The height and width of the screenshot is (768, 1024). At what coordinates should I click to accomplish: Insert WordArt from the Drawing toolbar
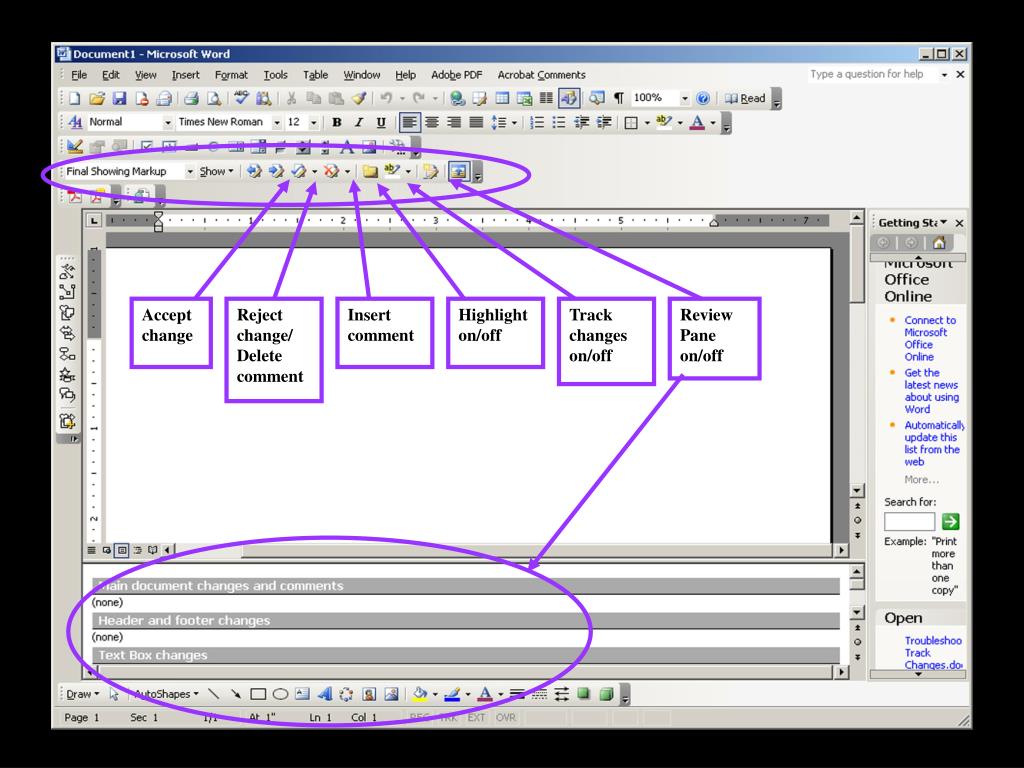pyautogui.click(x=325, y=694)
